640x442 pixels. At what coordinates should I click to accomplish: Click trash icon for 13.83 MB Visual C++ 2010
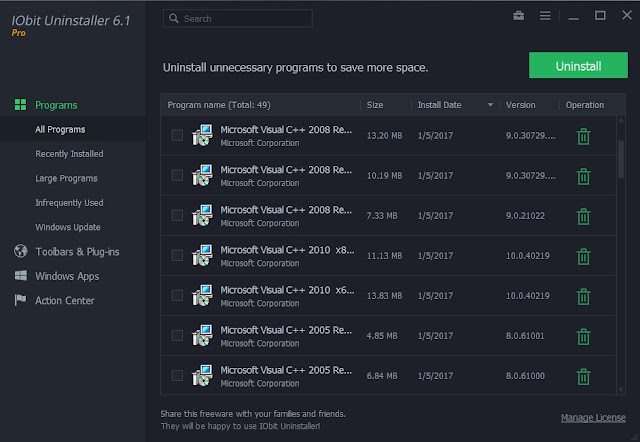(x=583, y=296)
